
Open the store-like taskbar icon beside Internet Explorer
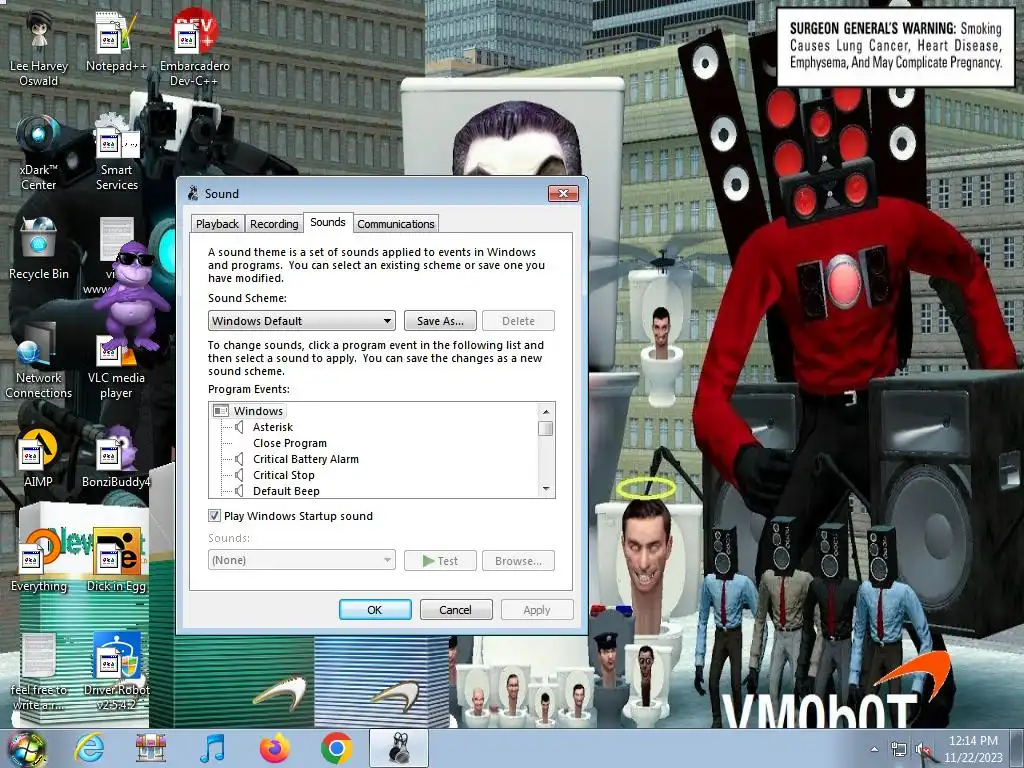tap(150, 748)
